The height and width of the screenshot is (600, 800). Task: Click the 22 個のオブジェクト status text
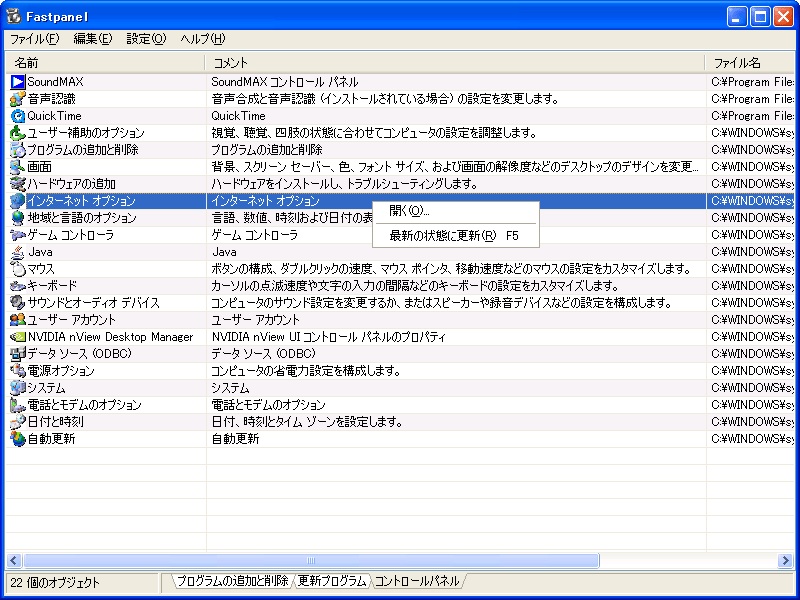click(x=55, y=583)
